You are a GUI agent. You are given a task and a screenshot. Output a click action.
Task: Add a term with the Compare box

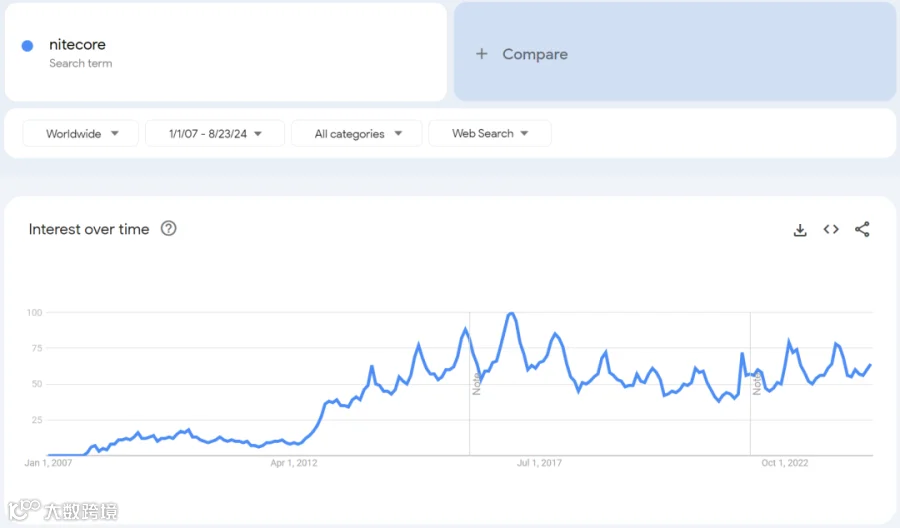tap(674, 52)
